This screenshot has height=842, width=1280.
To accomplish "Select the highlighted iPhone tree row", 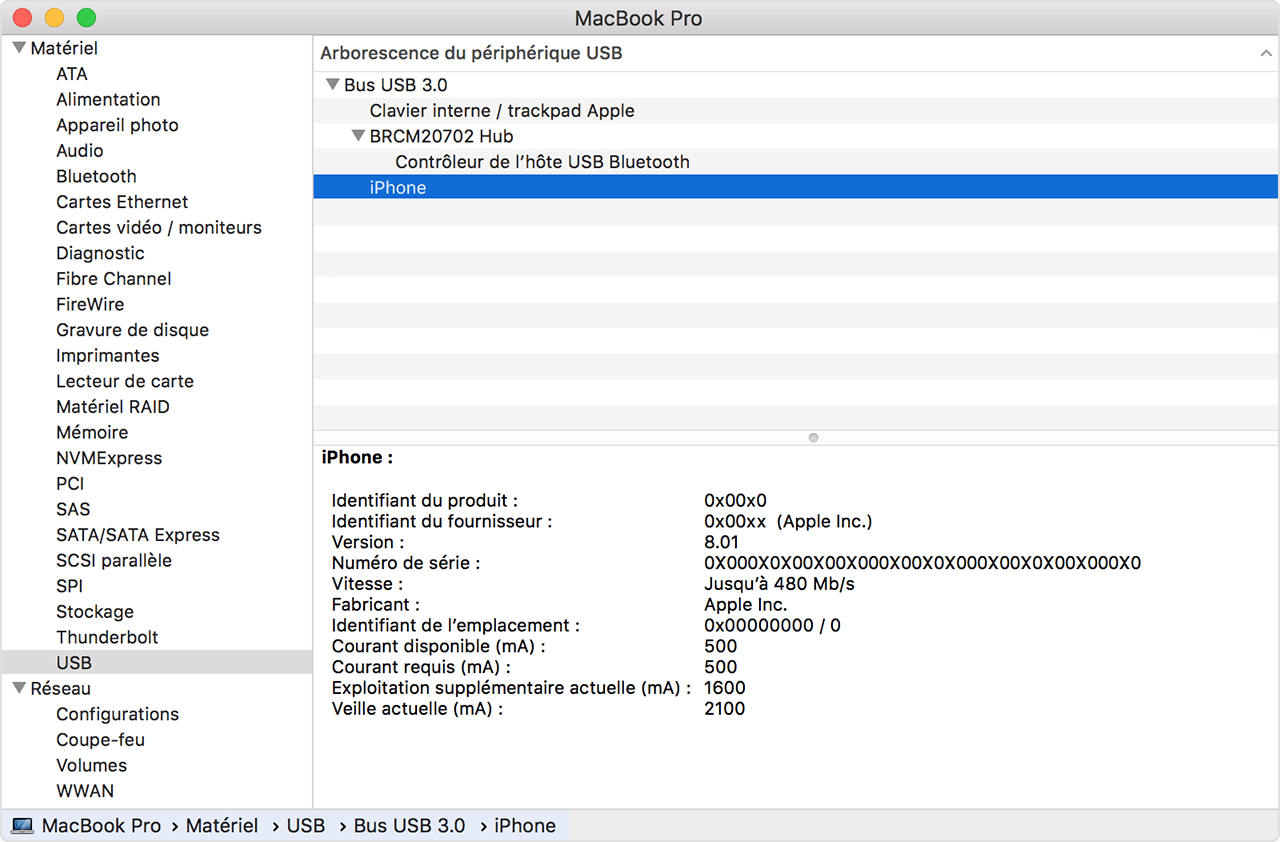I will (796, 187).
